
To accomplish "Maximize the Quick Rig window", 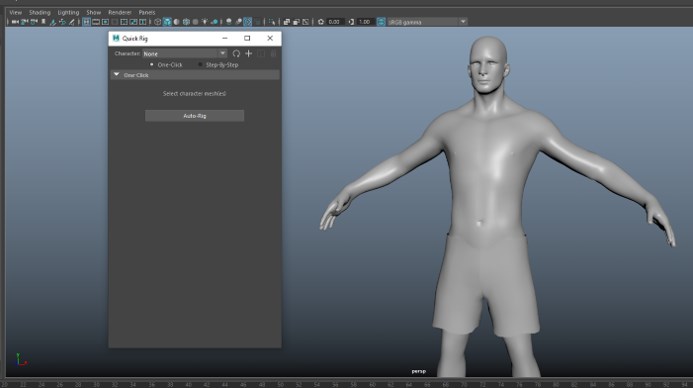I will (x=247, y=38).
